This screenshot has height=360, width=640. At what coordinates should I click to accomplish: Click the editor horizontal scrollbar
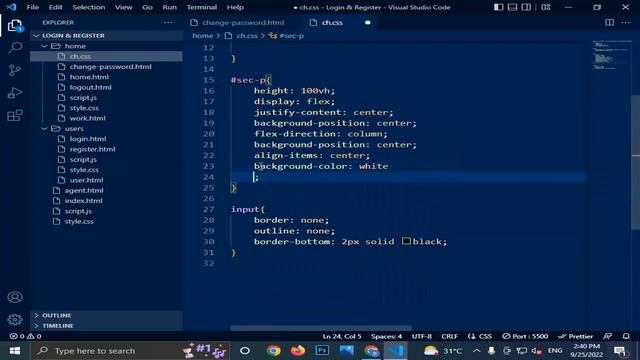click(321, 328)
